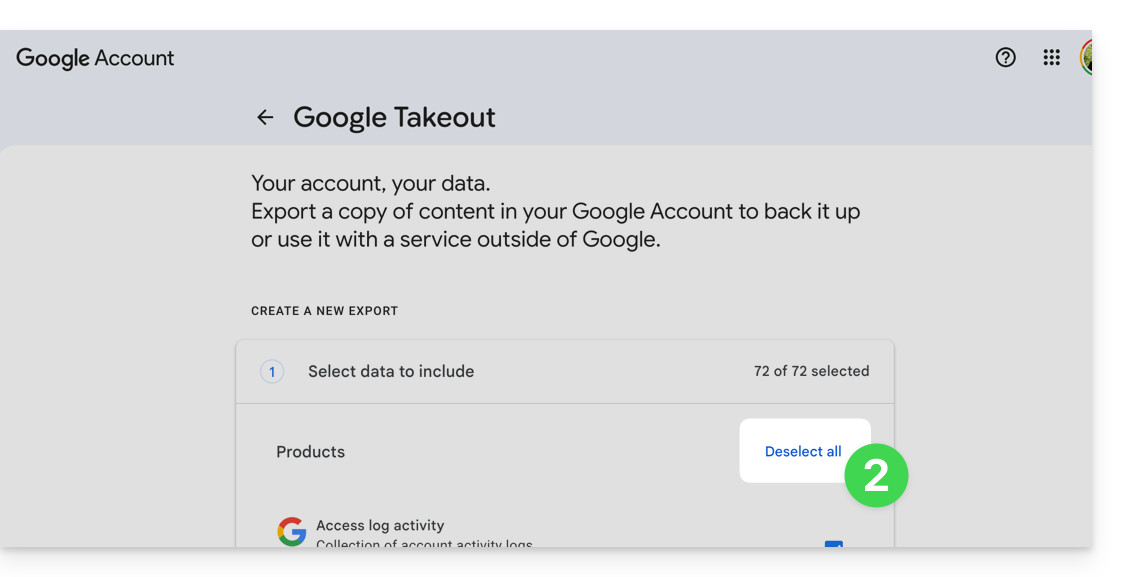
Task: Open the Help question mark icon
Action: tap(1006, 58)
